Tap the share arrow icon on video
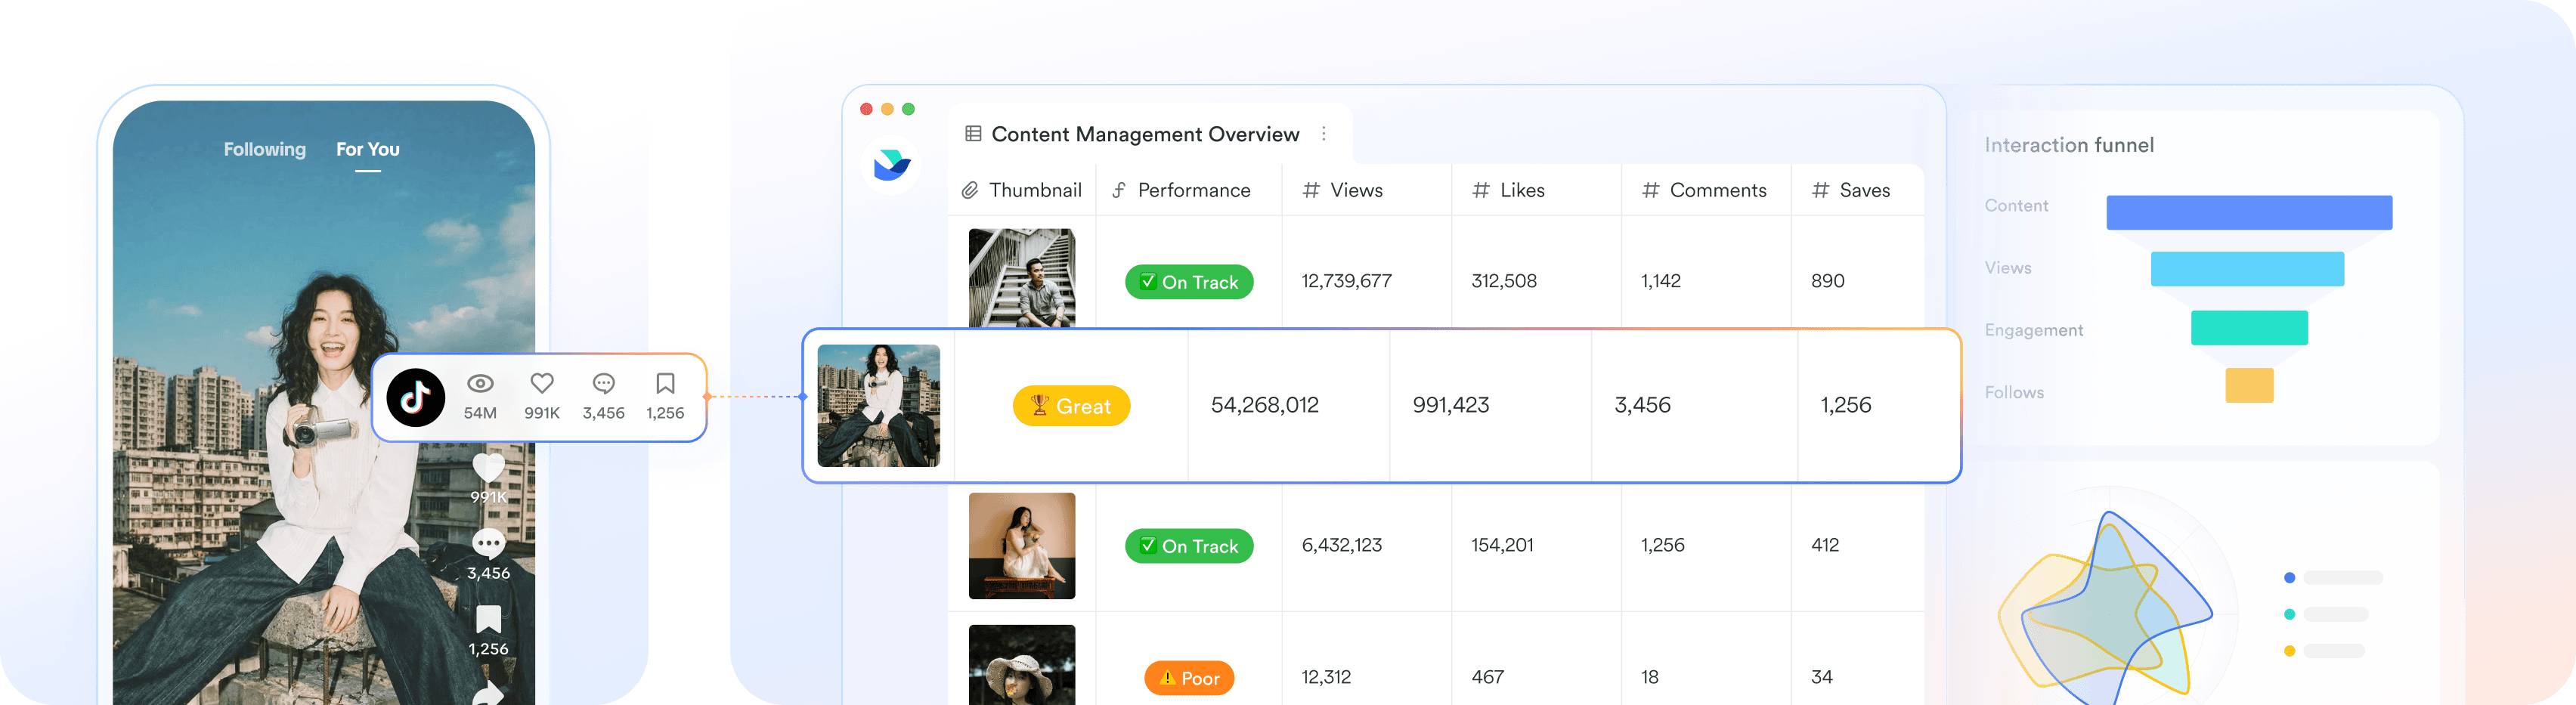Screen dimensions: 2576x705 pos(488,693)
